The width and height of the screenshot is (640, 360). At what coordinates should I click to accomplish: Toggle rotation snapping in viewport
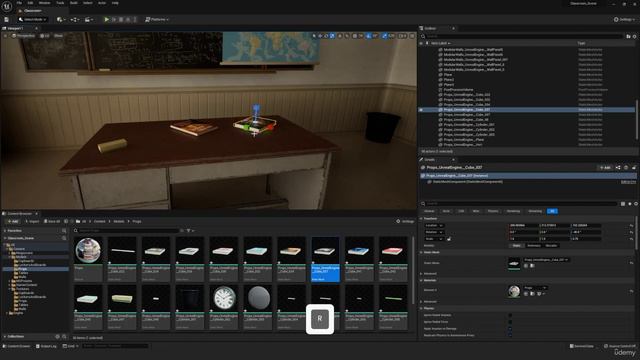click(368, 36)
